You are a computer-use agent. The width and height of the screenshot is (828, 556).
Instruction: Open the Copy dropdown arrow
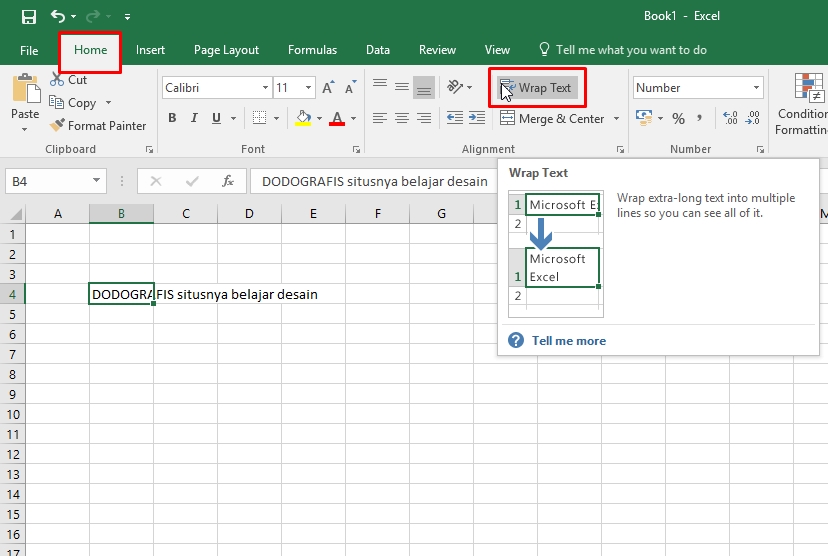click(108, 102)
